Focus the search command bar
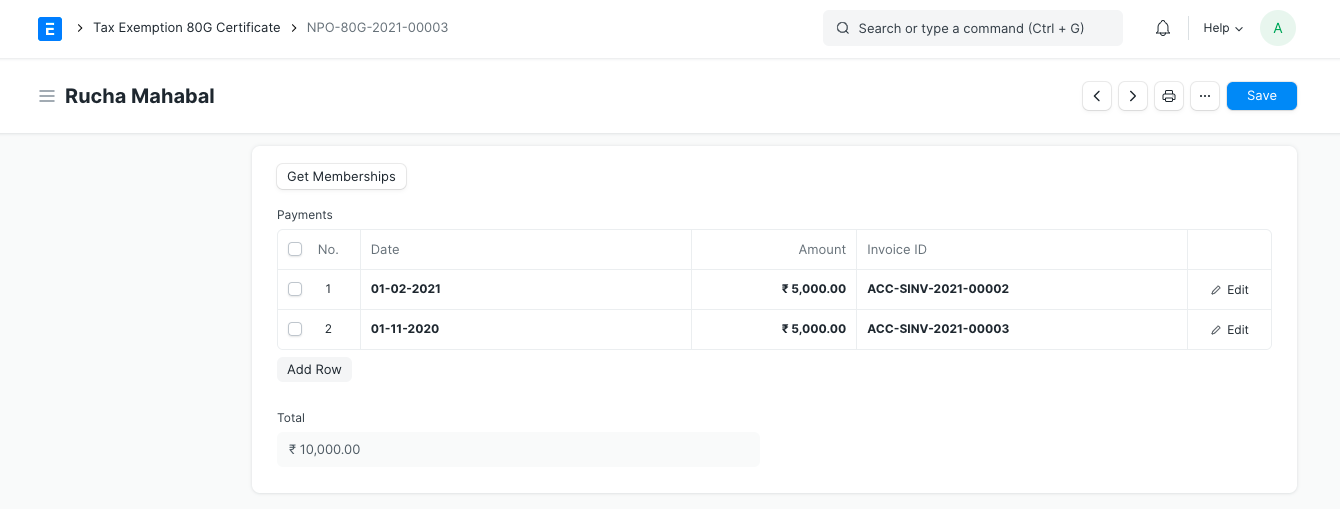Image resolution: width=1340 pixels, height=509 pixels. pos(972,28)
